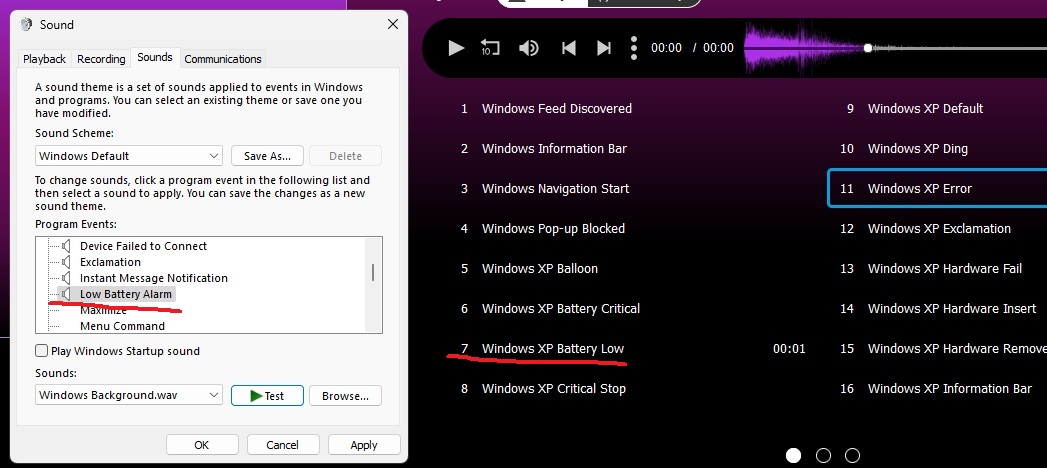The height and width of the screenshot is (468, 1047).
Task: Expand the Sounds file dropdown
Action: (x=129, y=395)
